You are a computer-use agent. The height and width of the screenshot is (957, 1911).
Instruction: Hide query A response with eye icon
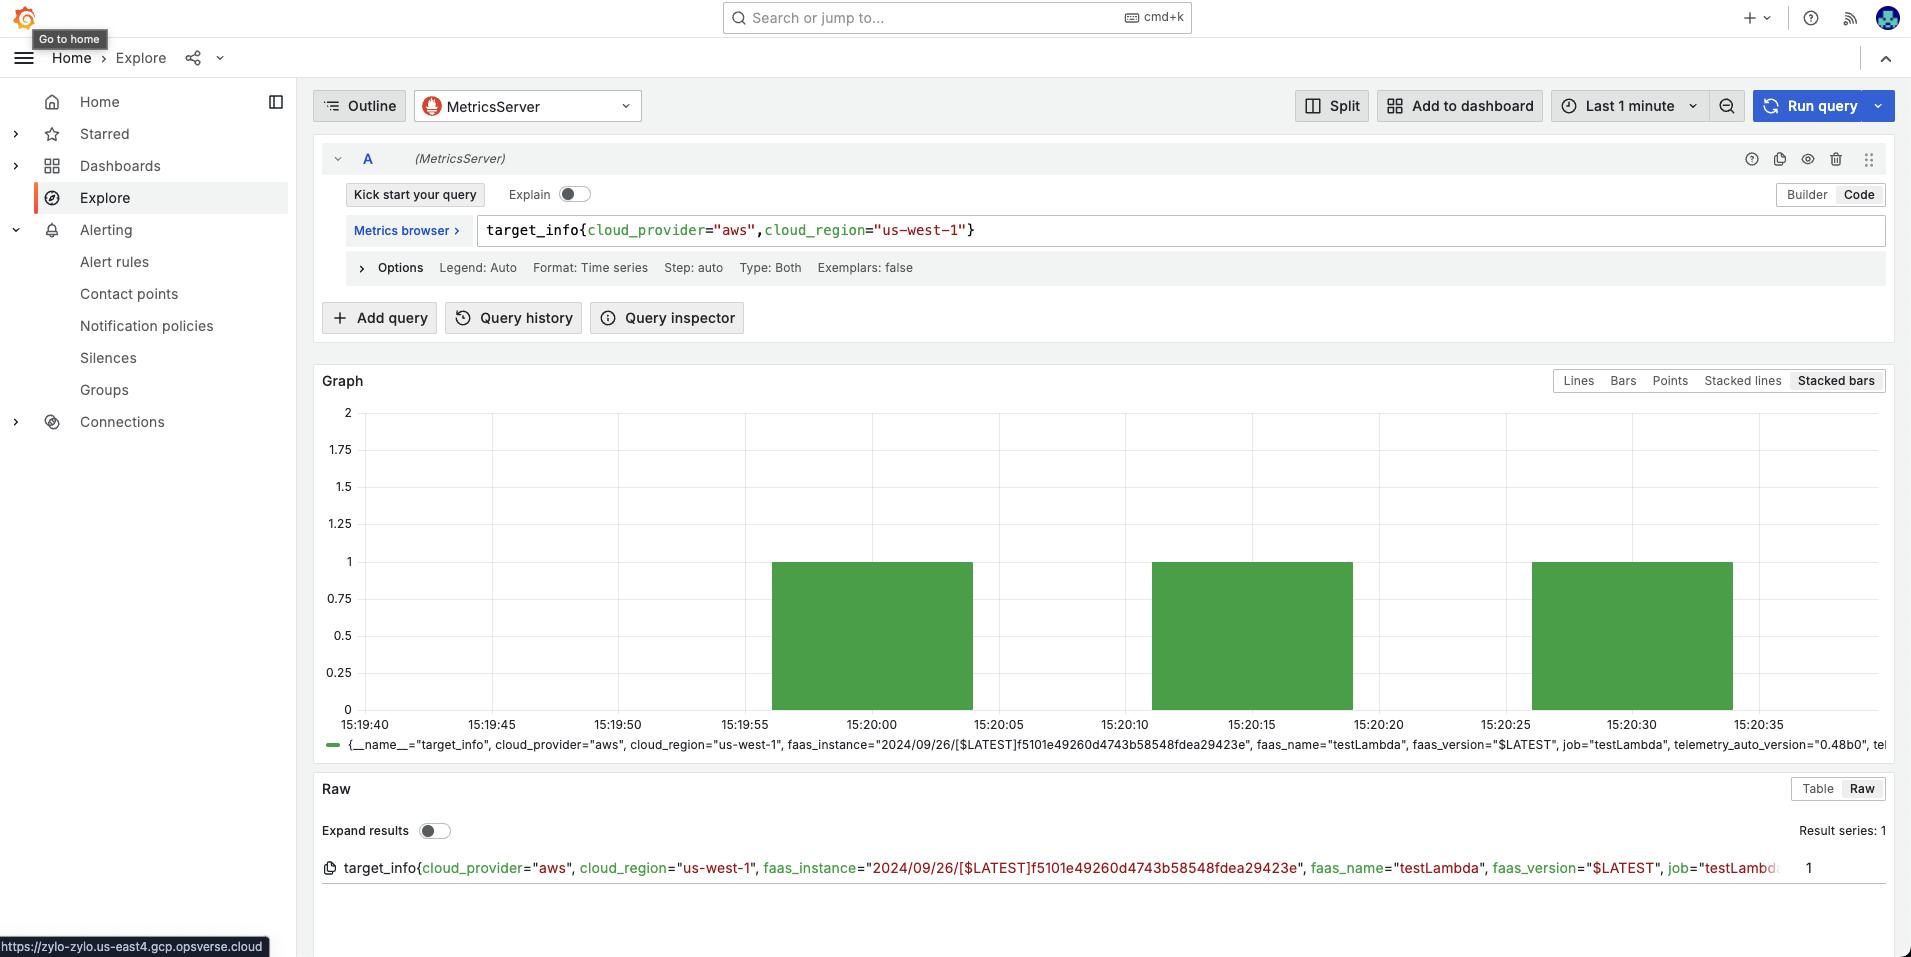(x=1808, y=159)
